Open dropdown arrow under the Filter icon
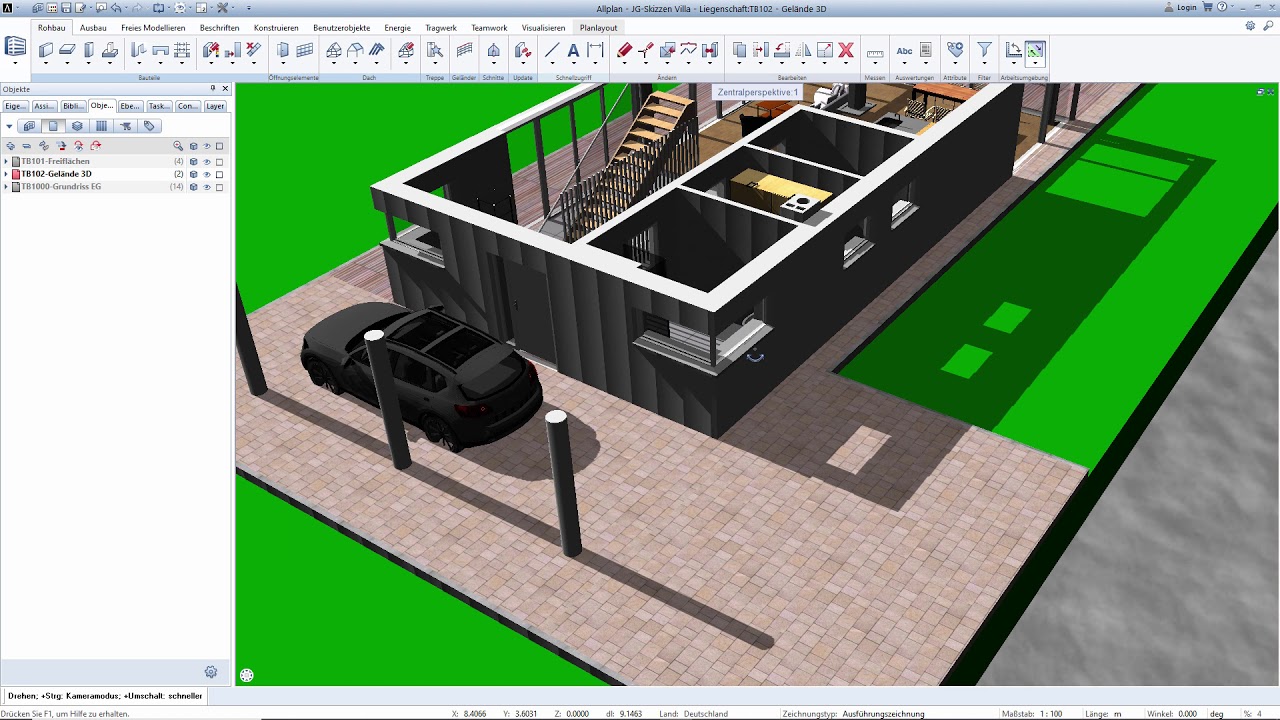 pyautogui.click(x=984, y=65)
